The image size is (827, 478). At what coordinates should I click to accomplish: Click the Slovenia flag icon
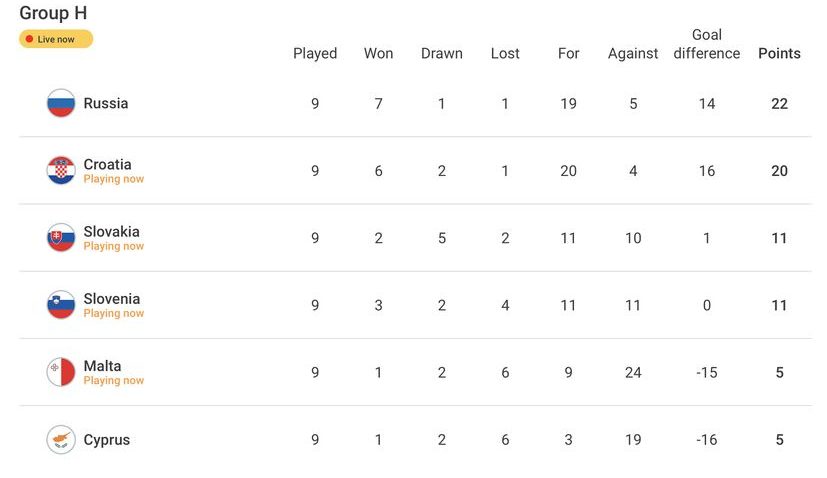point(61,305)
